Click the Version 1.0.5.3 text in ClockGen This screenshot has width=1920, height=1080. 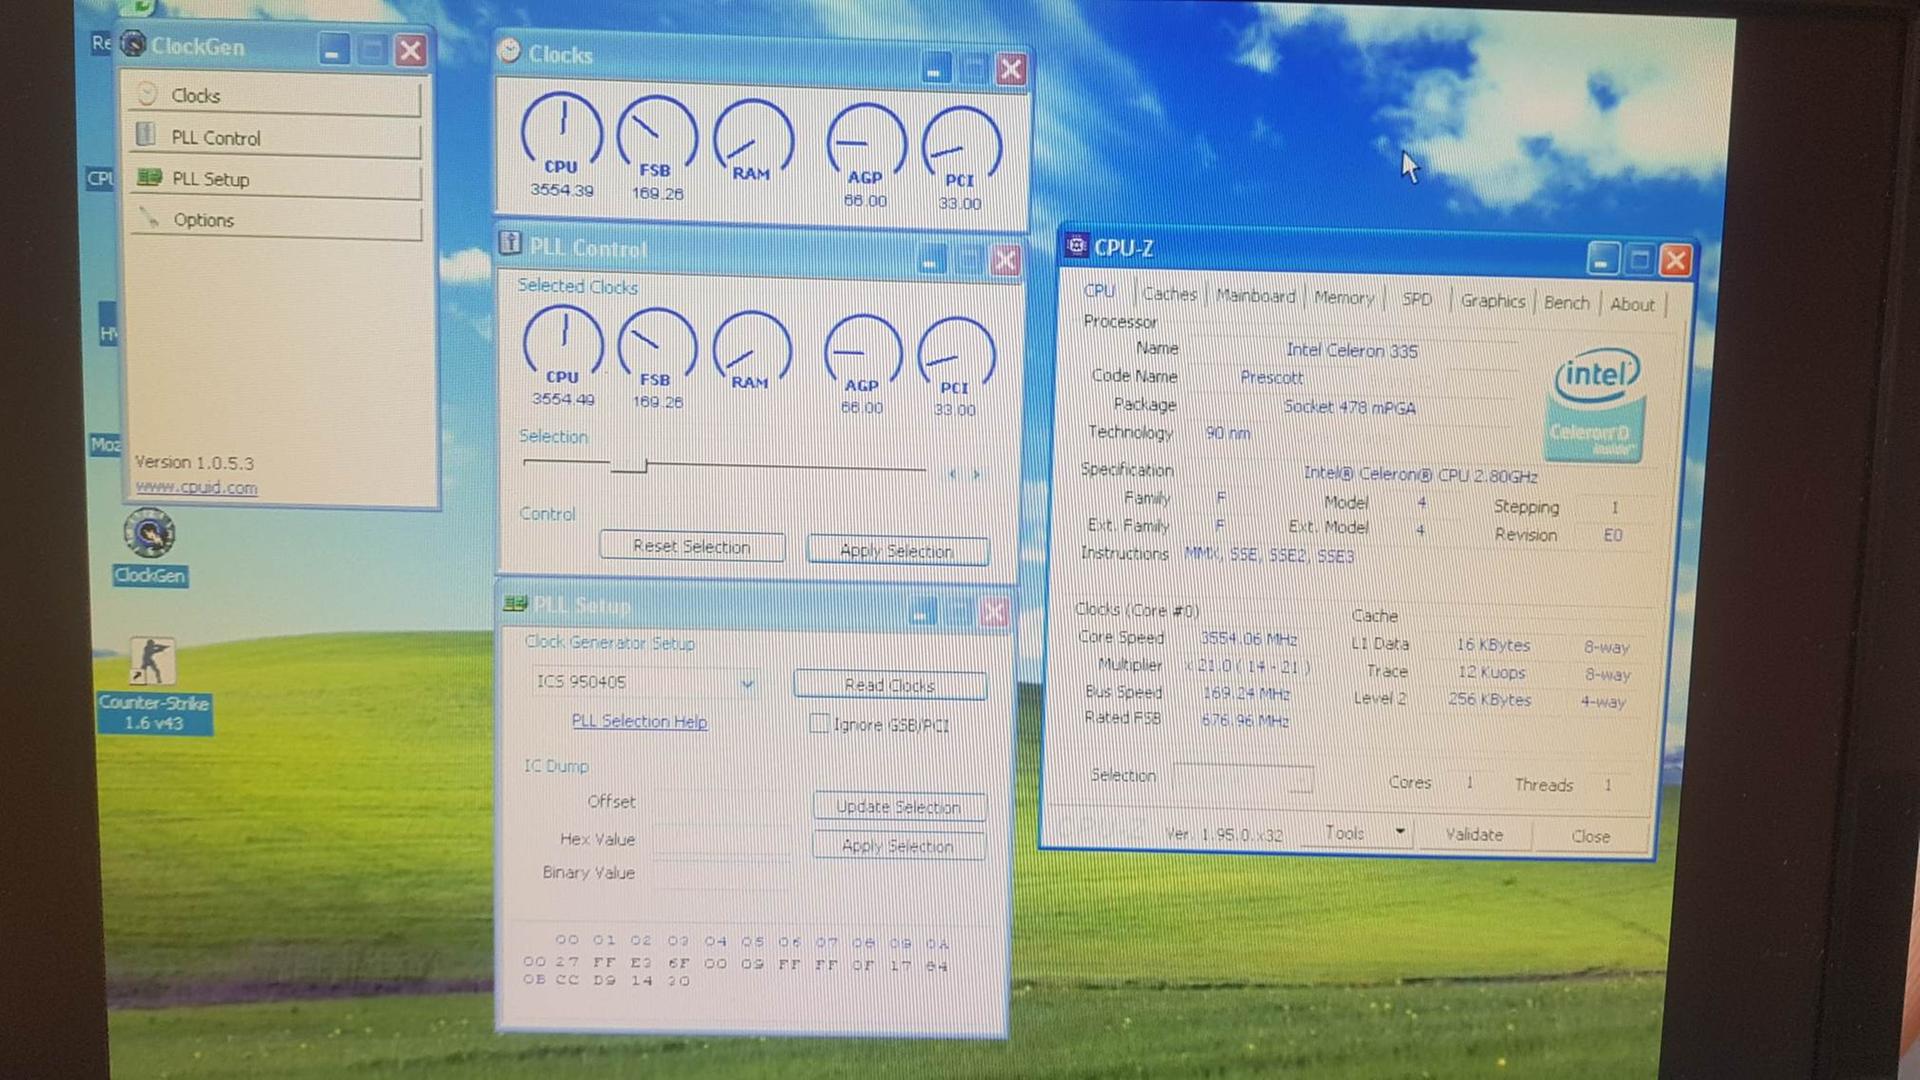click(194, 463)
